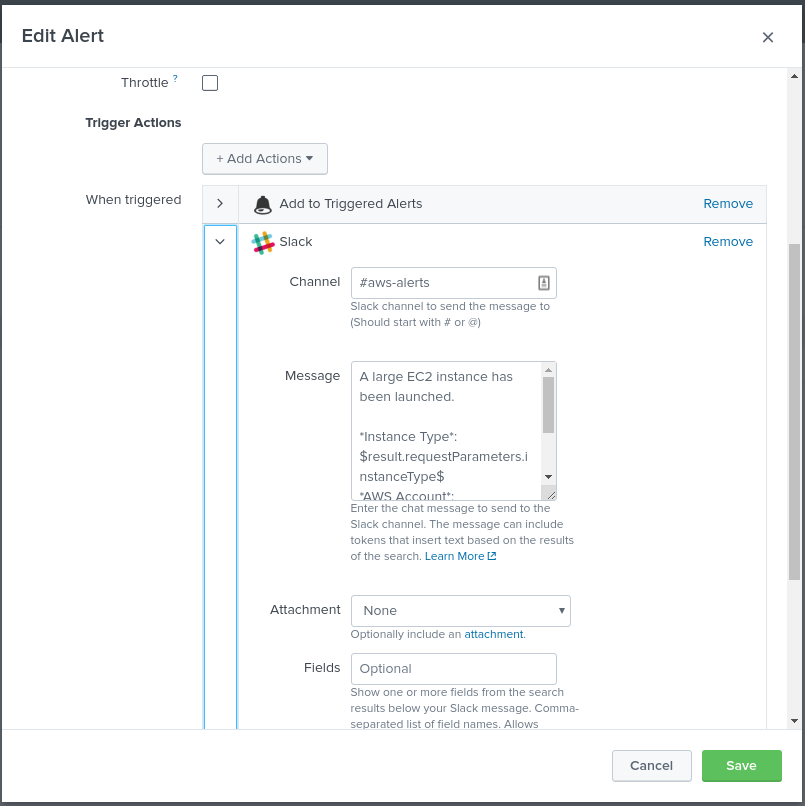The height and width of the screenshot is (806, 805).
Task: Open the token insertion icon in Channel field
Action: click(544, 282)
